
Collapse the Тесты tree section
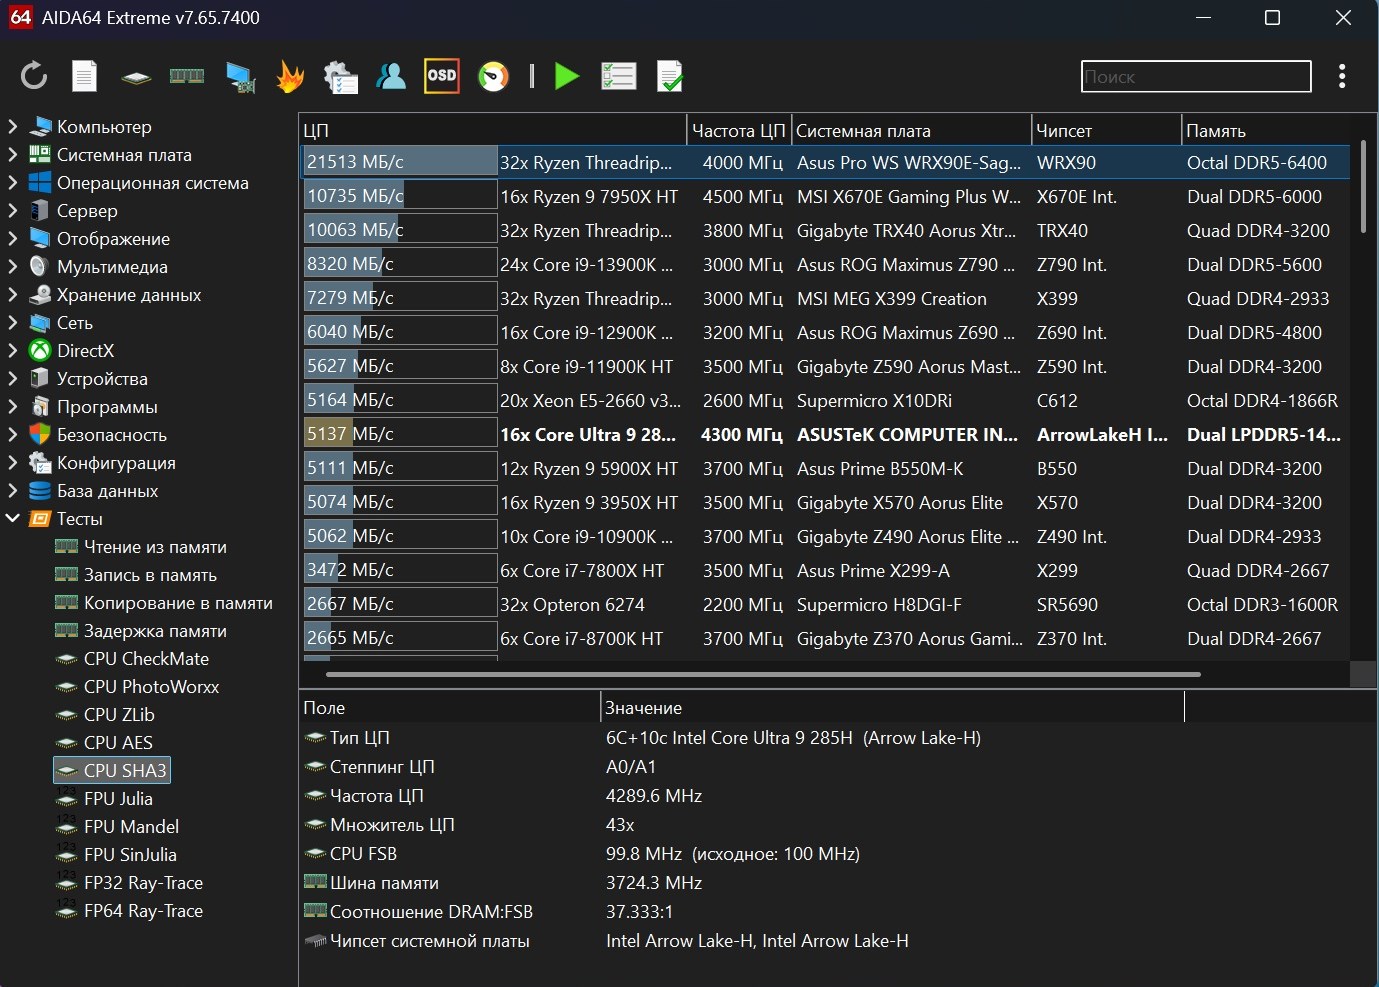[13, 519]
